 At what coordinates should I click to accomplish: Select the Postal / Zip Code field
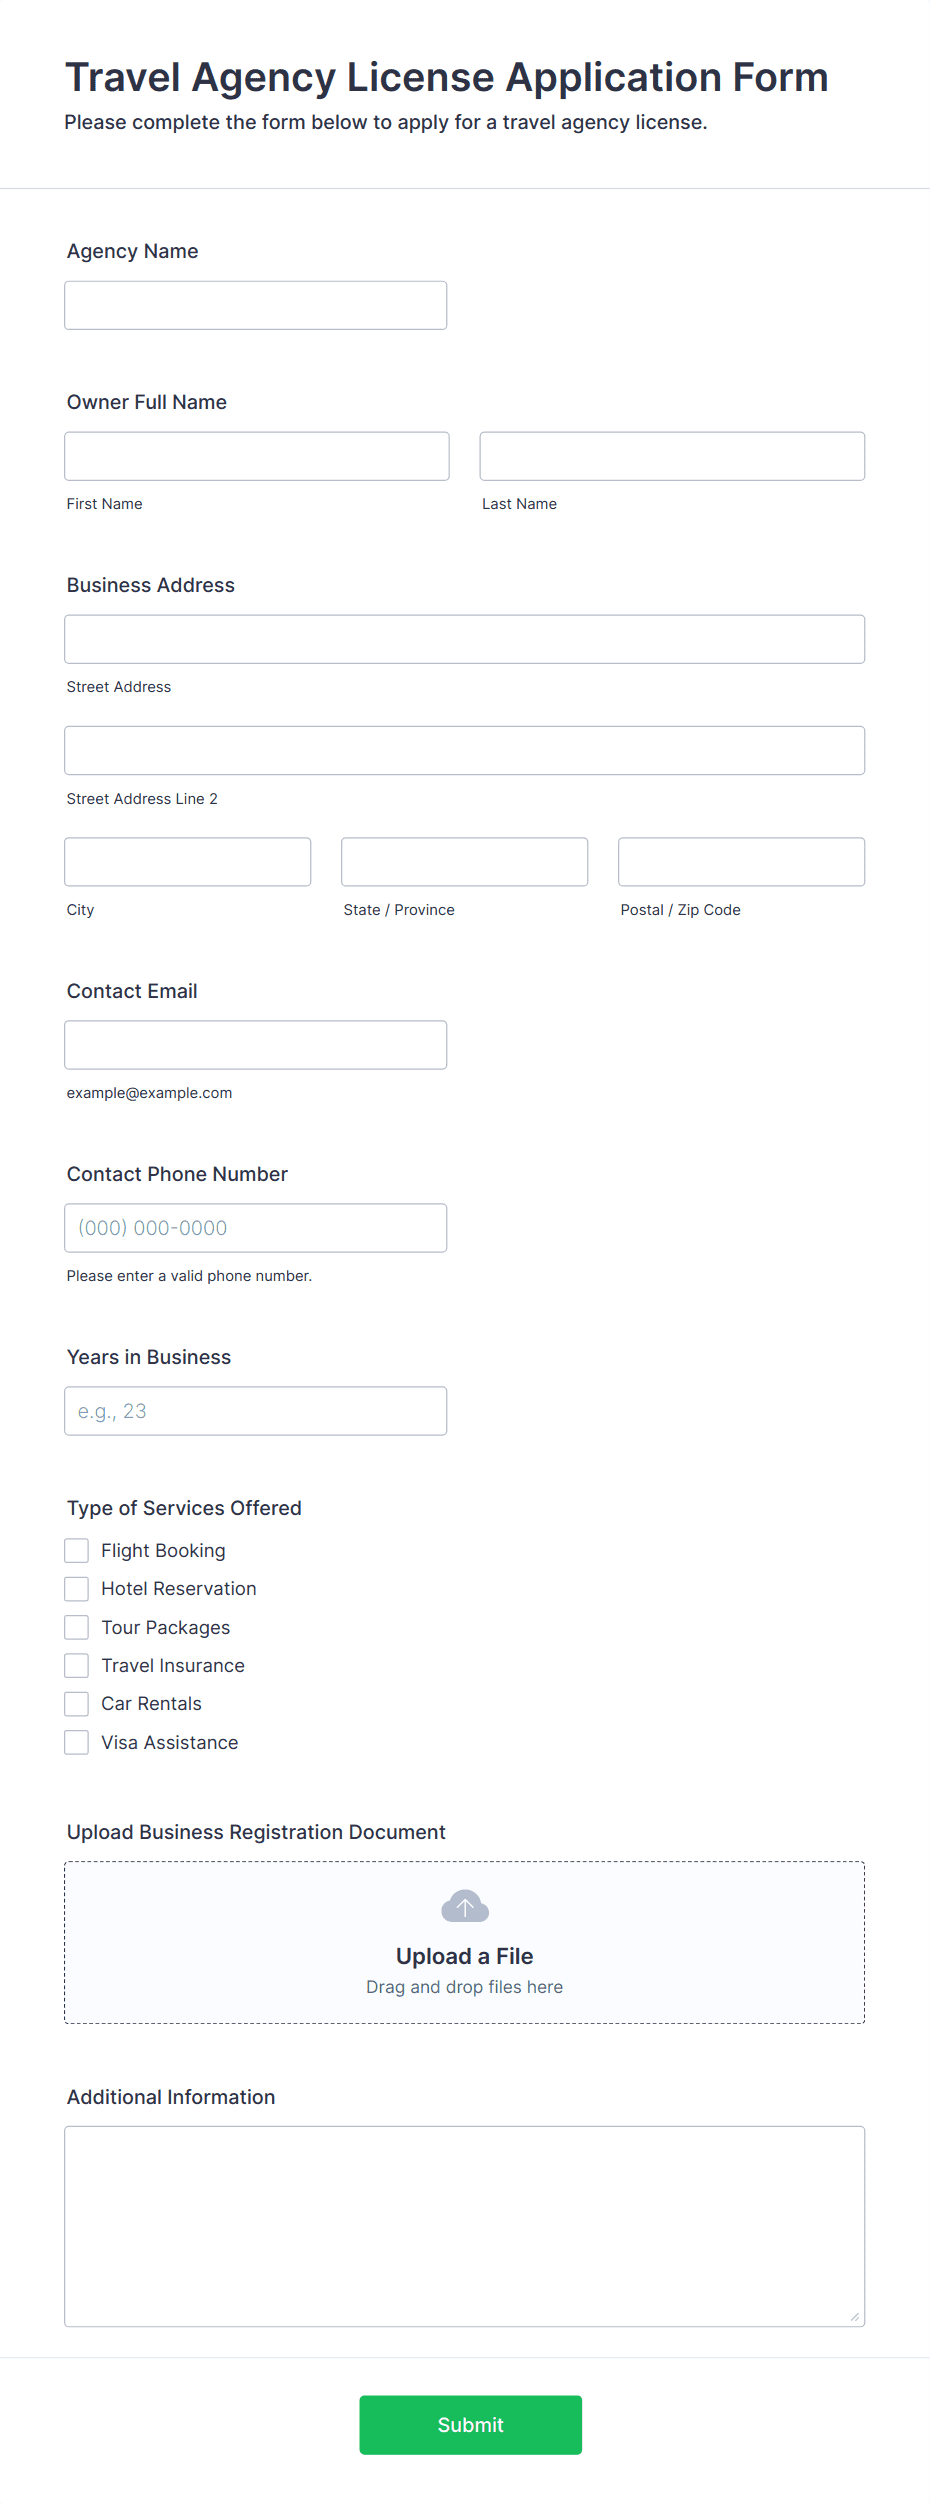742,861
